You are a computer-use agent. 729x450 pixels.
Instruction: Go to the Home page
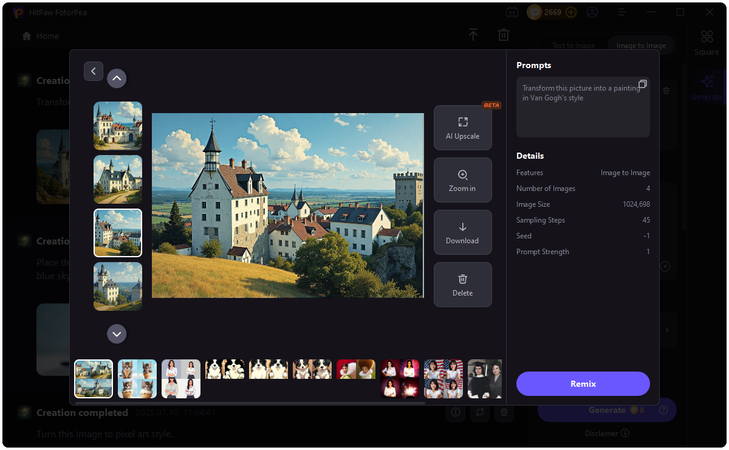click(x=41, y=36)
